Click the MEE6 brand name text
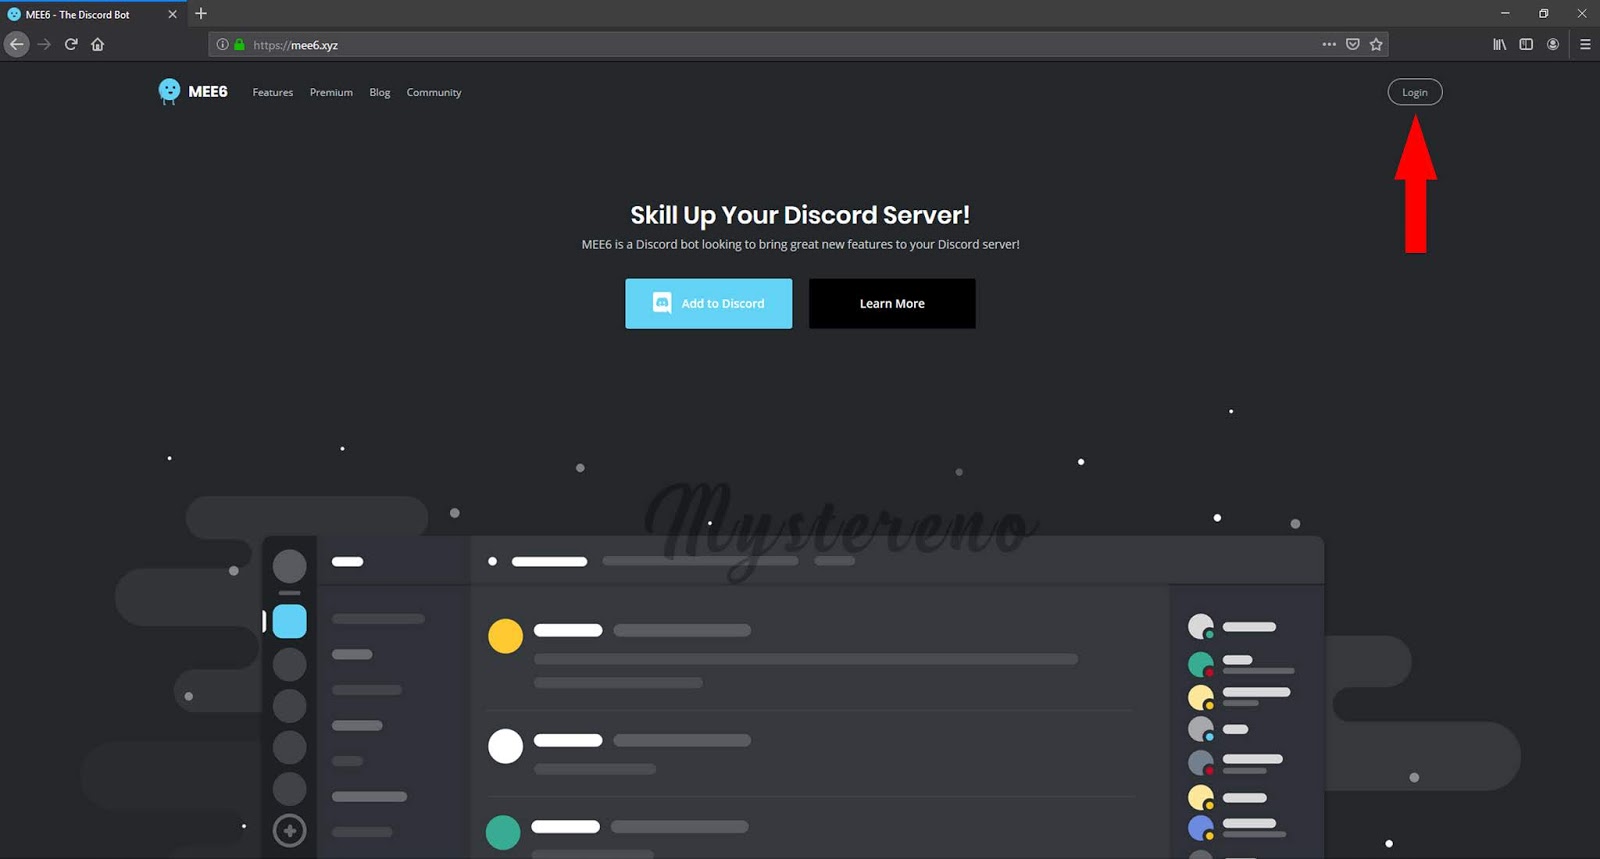Screen dimensions: 1600x859 [208, 92]
